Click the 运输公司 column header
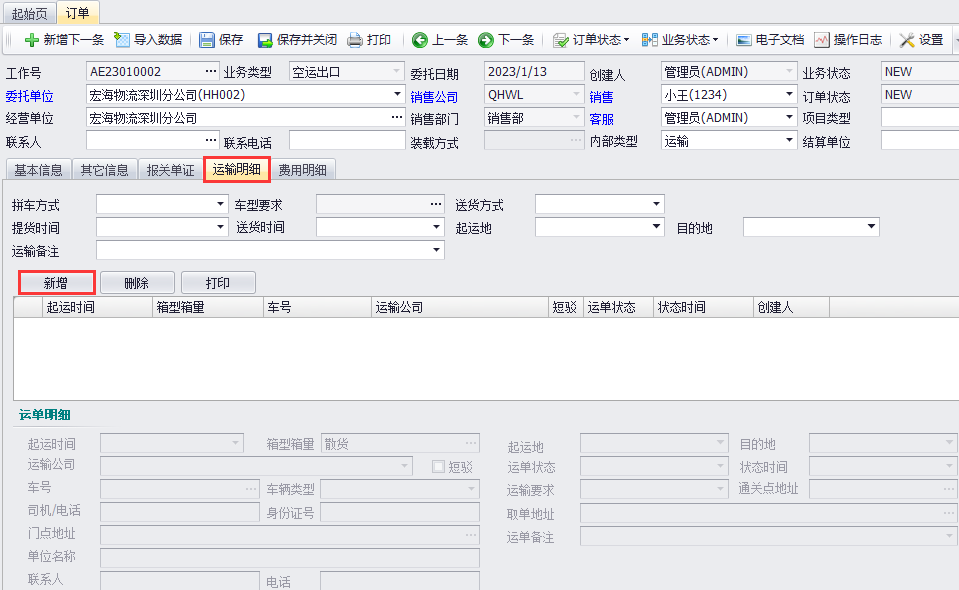Viewport: 959px width, 590px height. click(460, 308)
